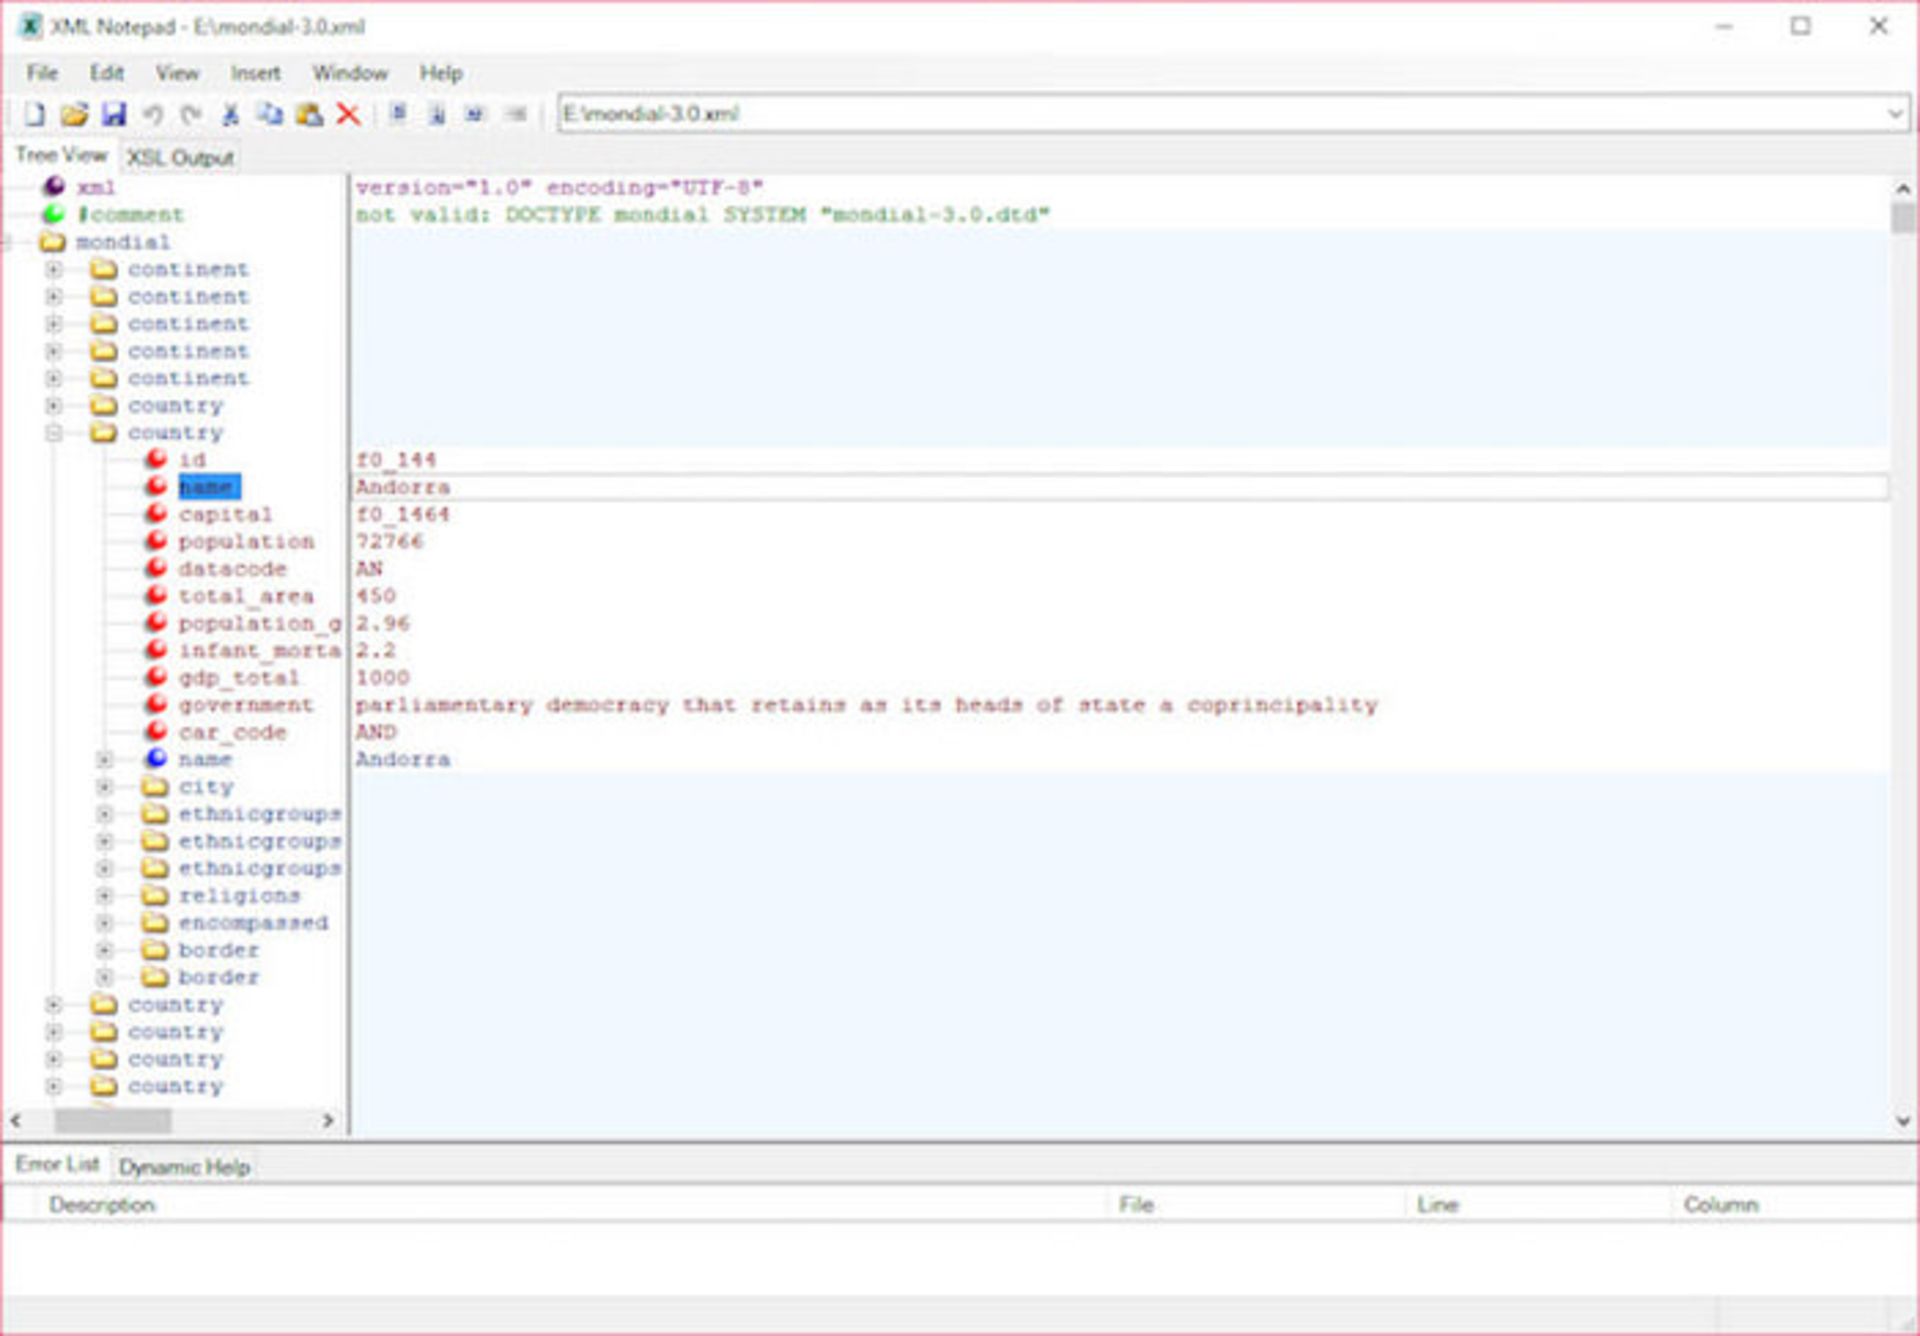Click the Open file folder icon

pyautogui.click(x=74, y=114)
